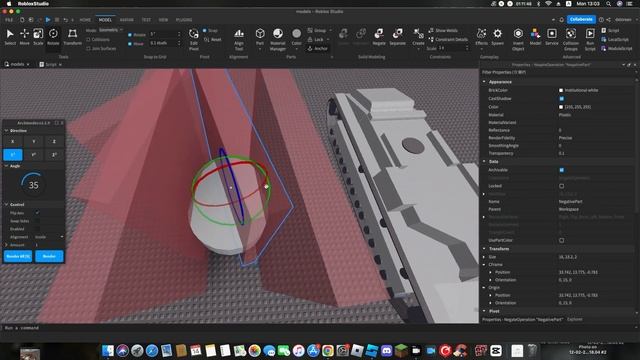The width and height of the screenshot is (640, 360).
Task: Toggle the Rotate snap checkbox
Action: click(130, 35)
